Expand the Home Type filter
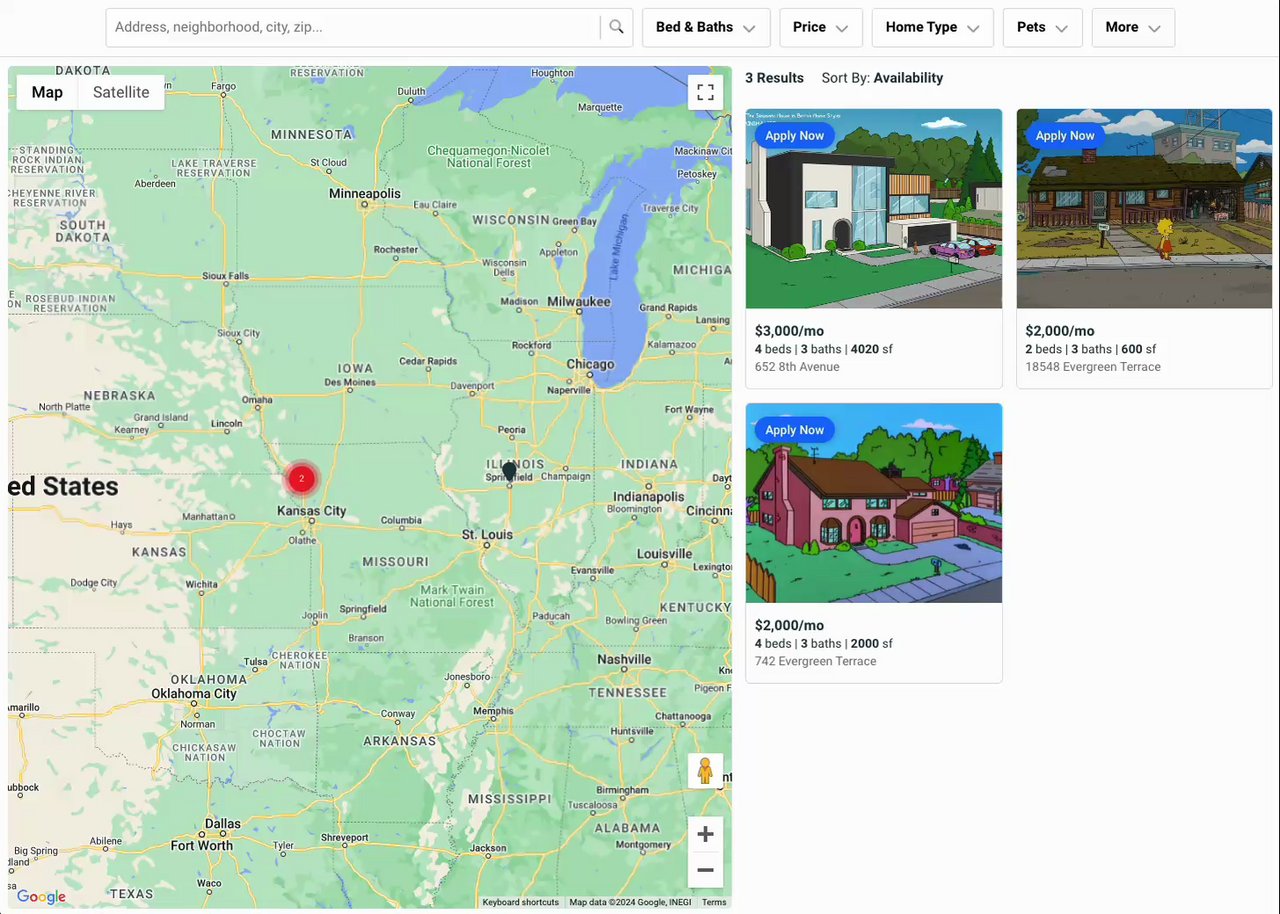 932,28
